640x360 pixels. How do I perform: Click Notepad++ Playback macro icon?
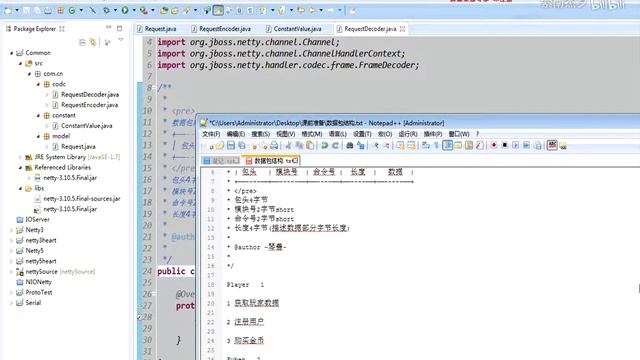[x=516, y=145]
